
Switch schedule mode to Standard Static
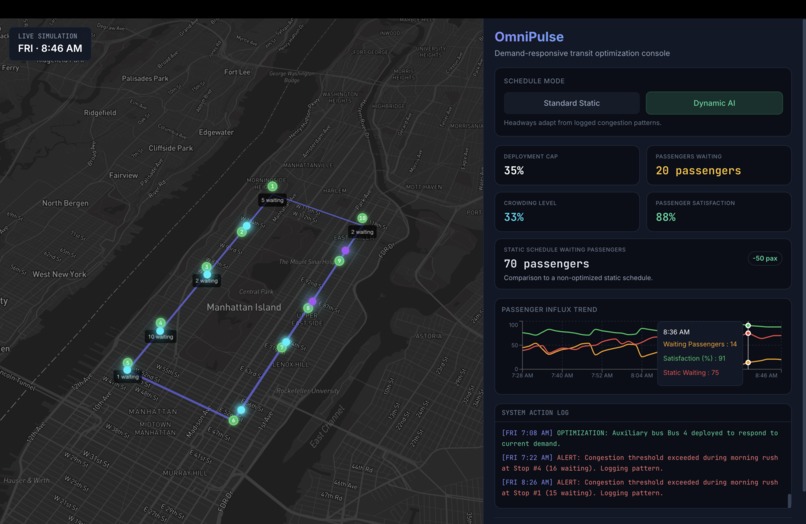[572, 103]
